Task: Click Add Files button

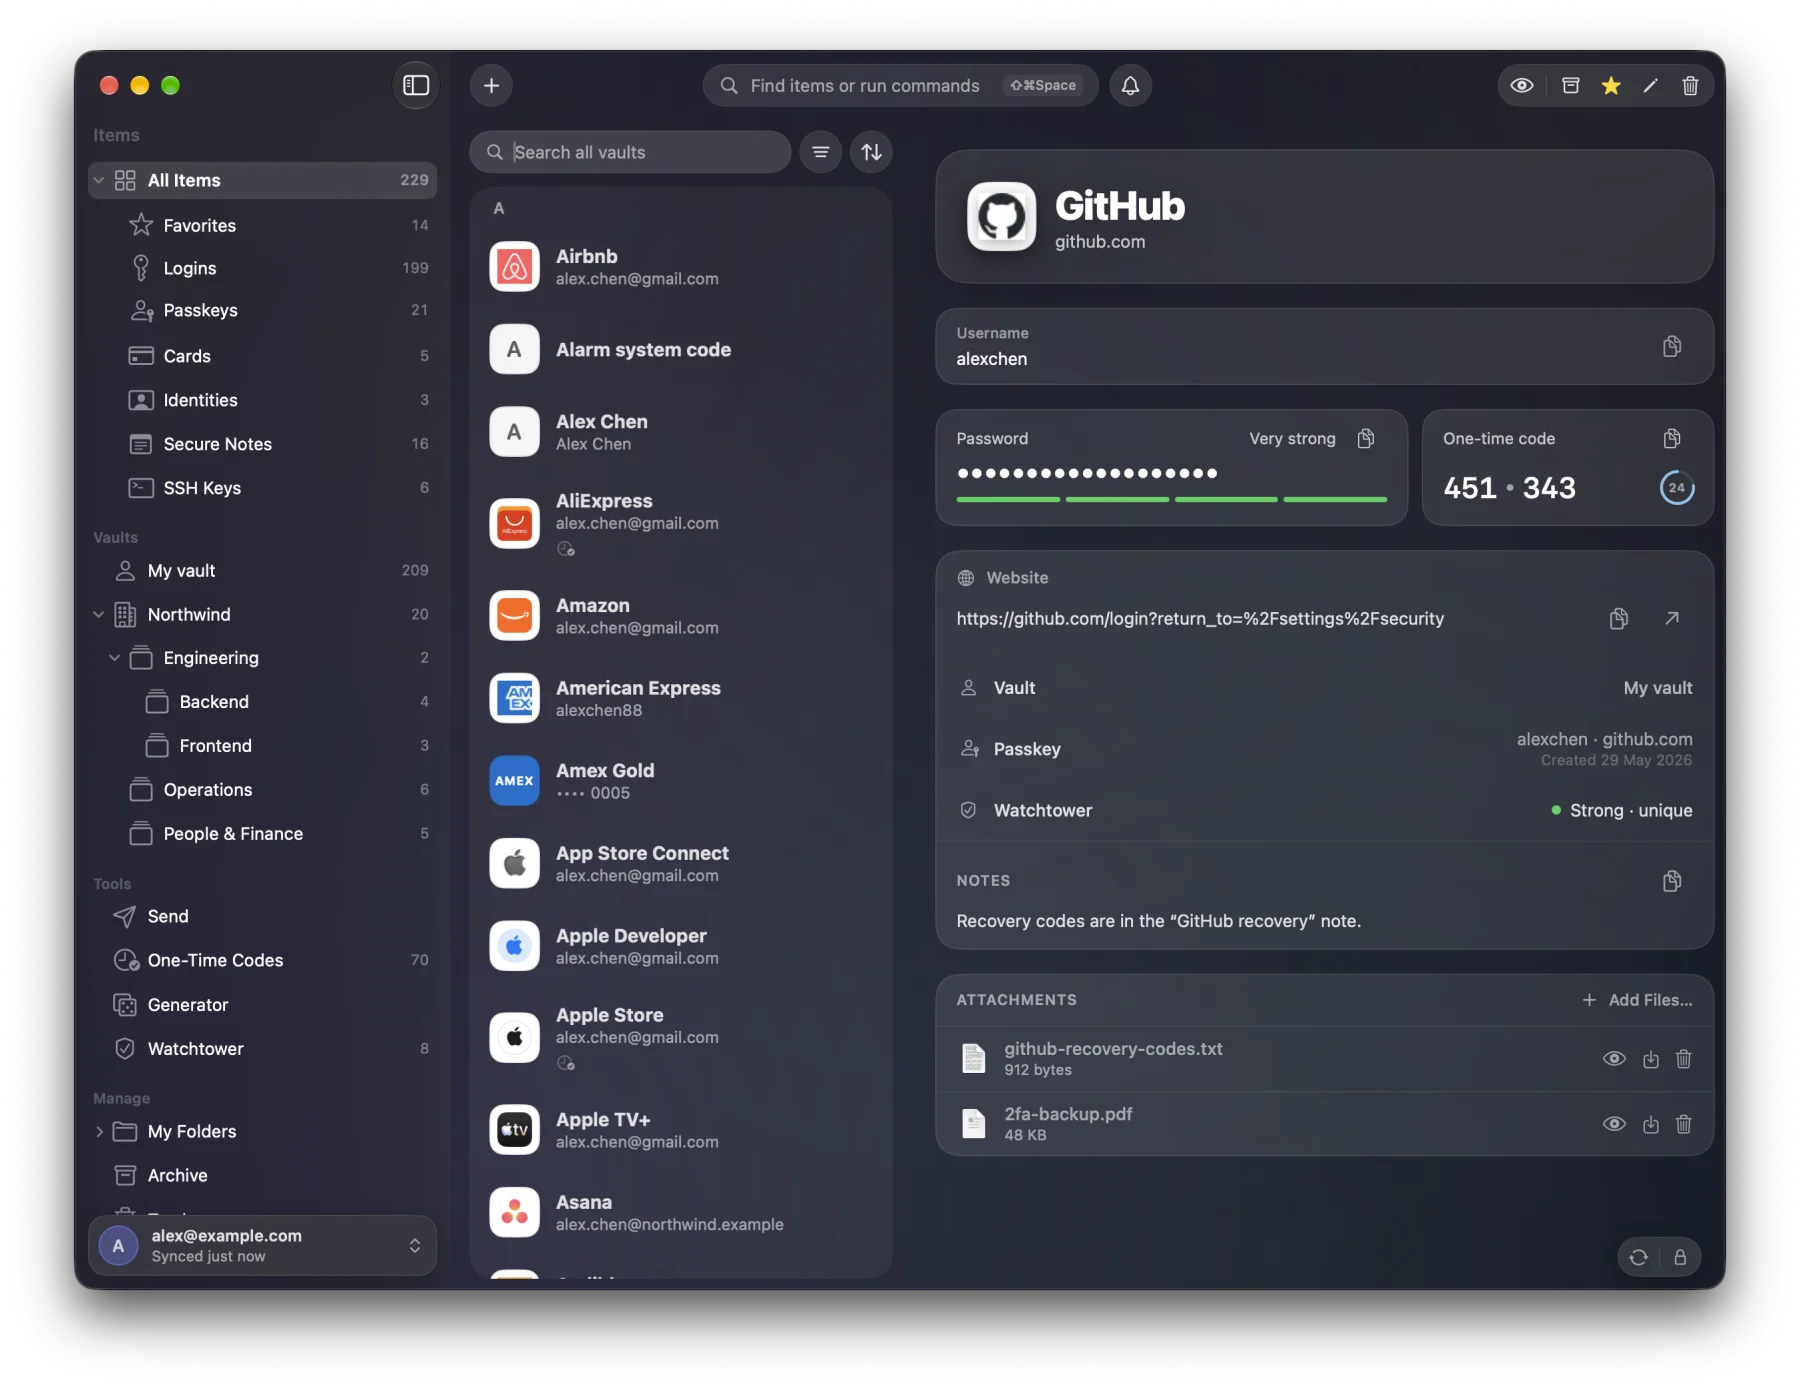Action: pos(1637,1000)
